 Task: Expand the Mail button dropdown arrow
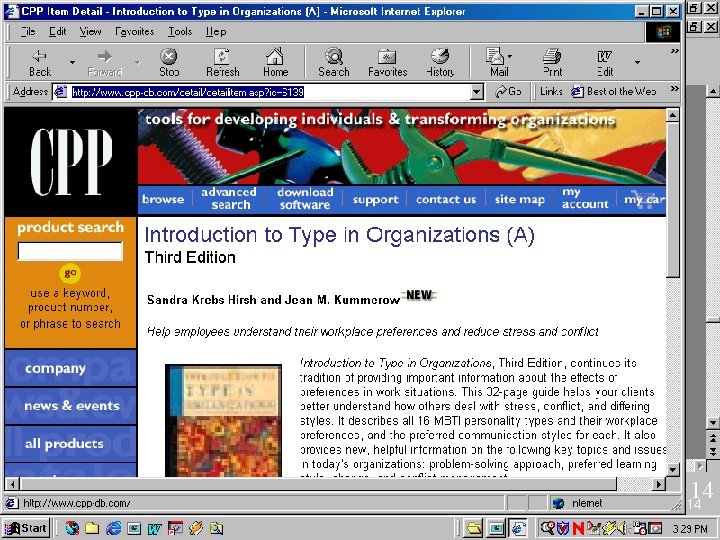pos(511,56)
